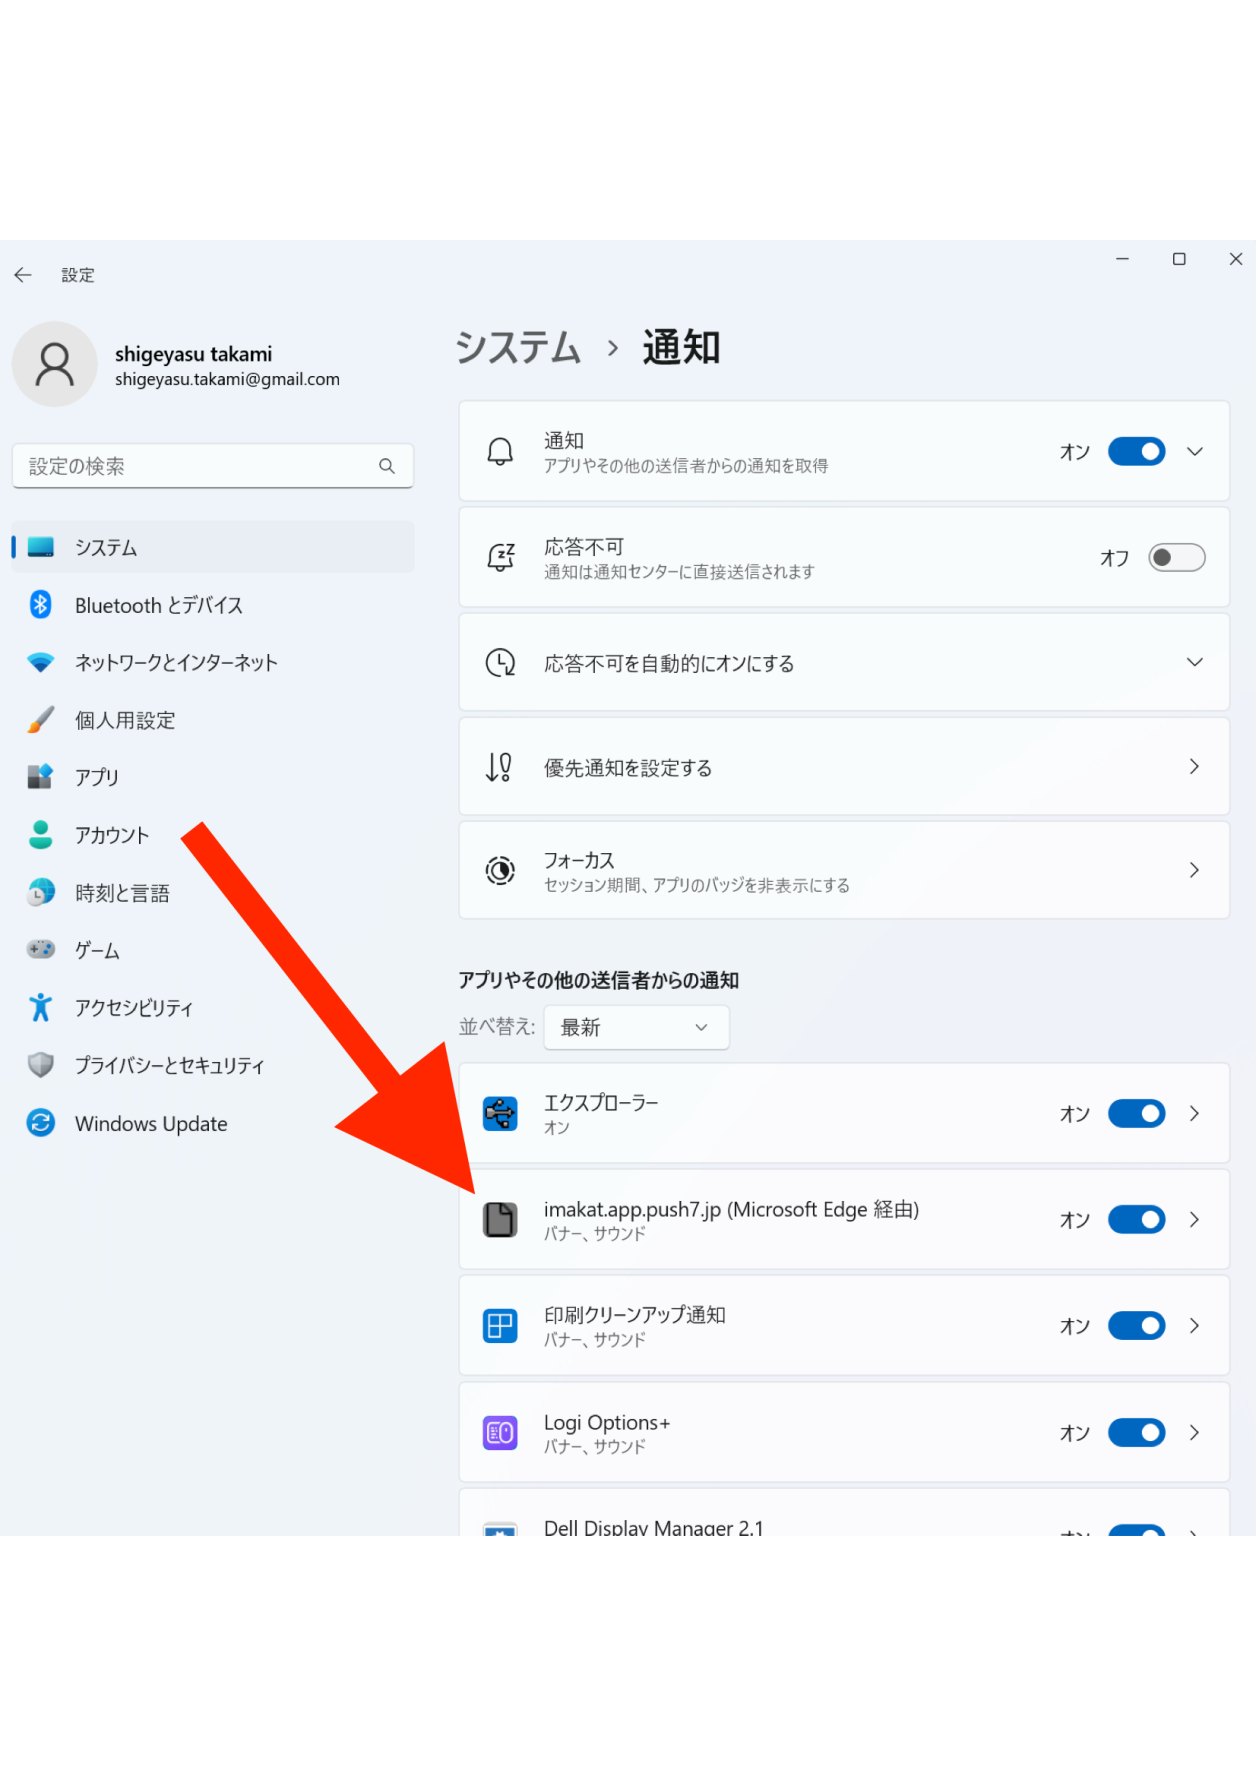Open the sort order dropdown showing 最新
The height and width of the screenshot is (1776, 1256).
pyautogui.click(x=636, y=1028)
